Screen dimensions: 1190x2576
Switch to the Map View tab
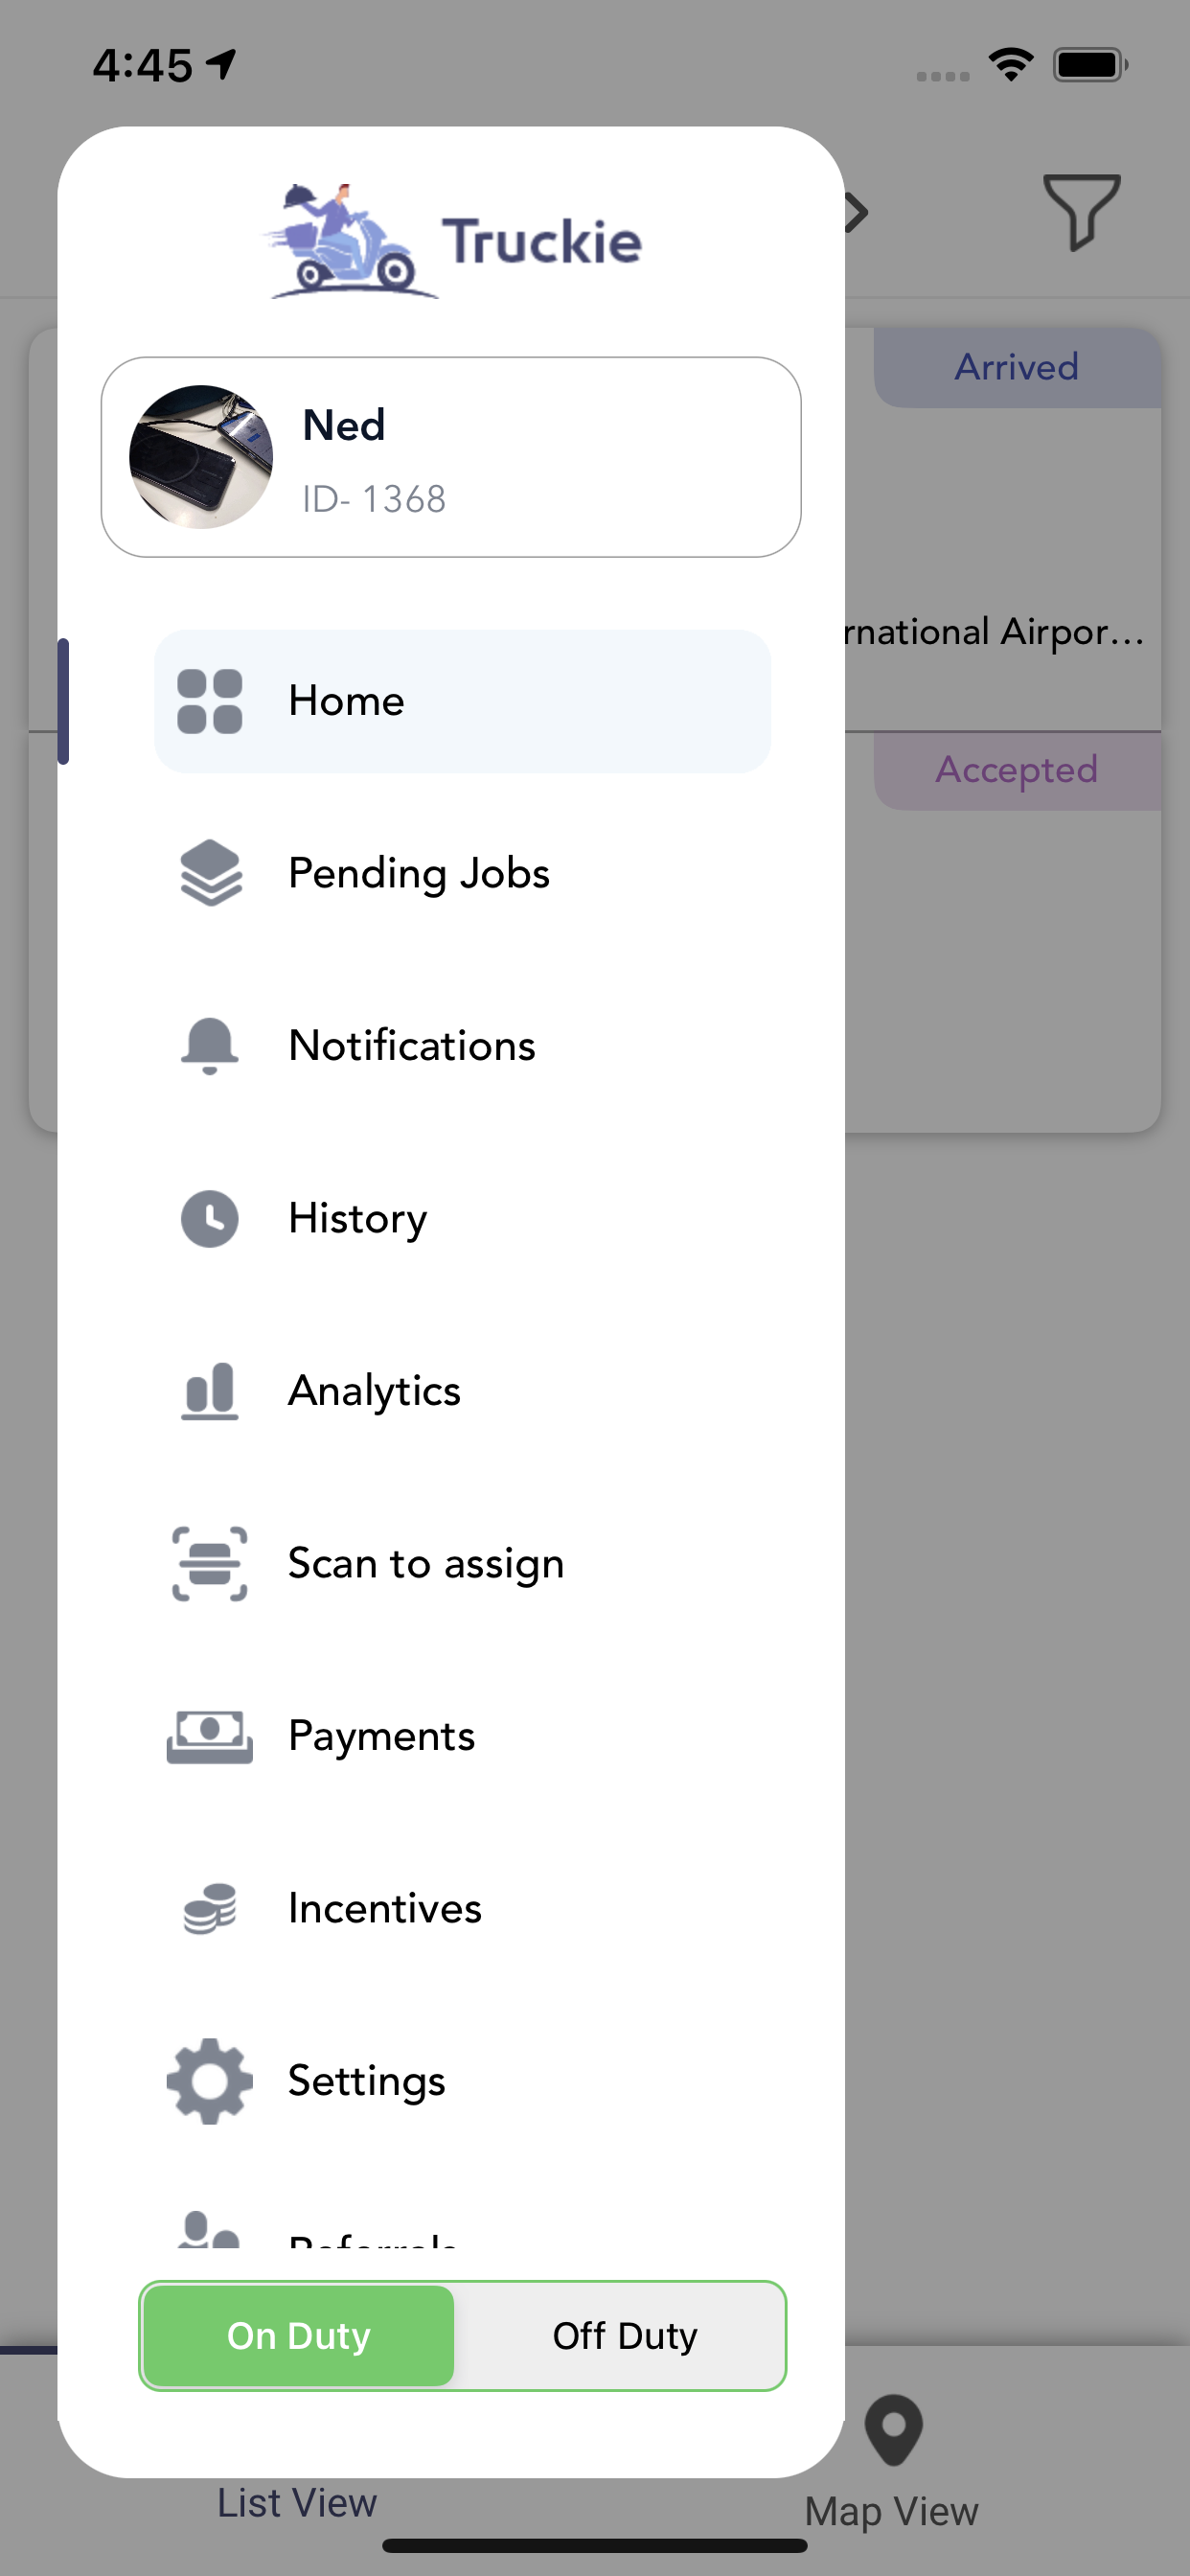pyautogui.click(x=892, y=2462)
